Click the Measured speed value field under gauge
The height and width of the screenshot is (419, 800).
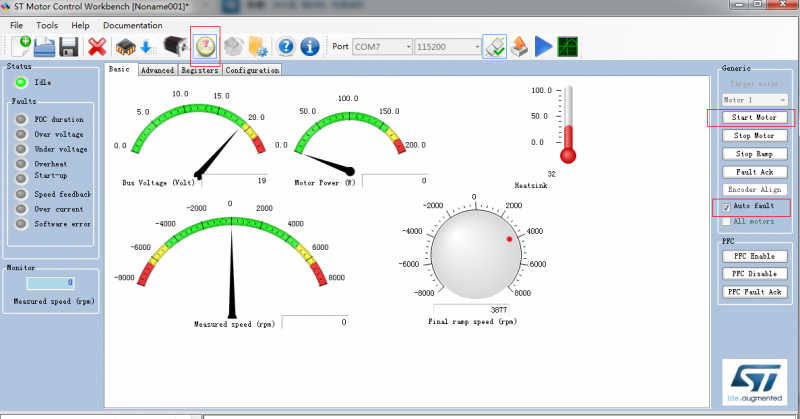point(315,322)
